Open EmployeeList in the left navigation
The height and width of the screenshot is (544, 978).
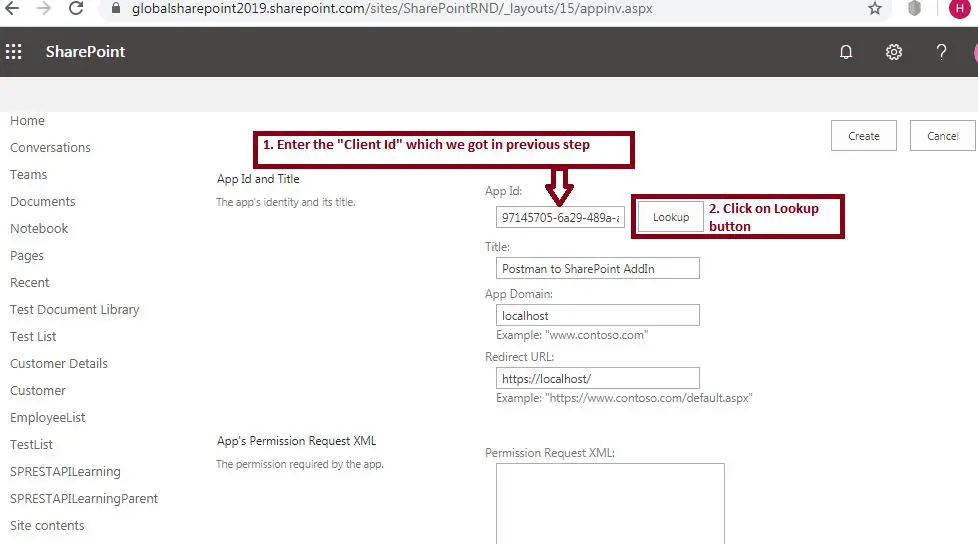tap(47, 417)
